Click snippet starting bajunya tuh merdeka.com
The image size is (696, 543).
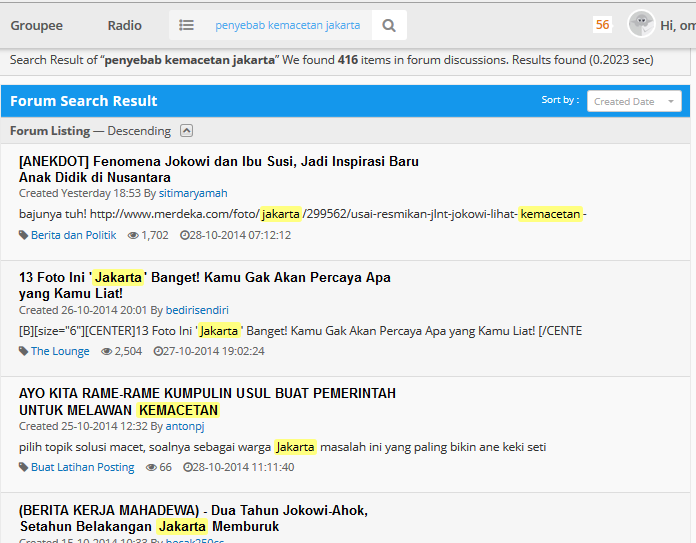(303, 214)
